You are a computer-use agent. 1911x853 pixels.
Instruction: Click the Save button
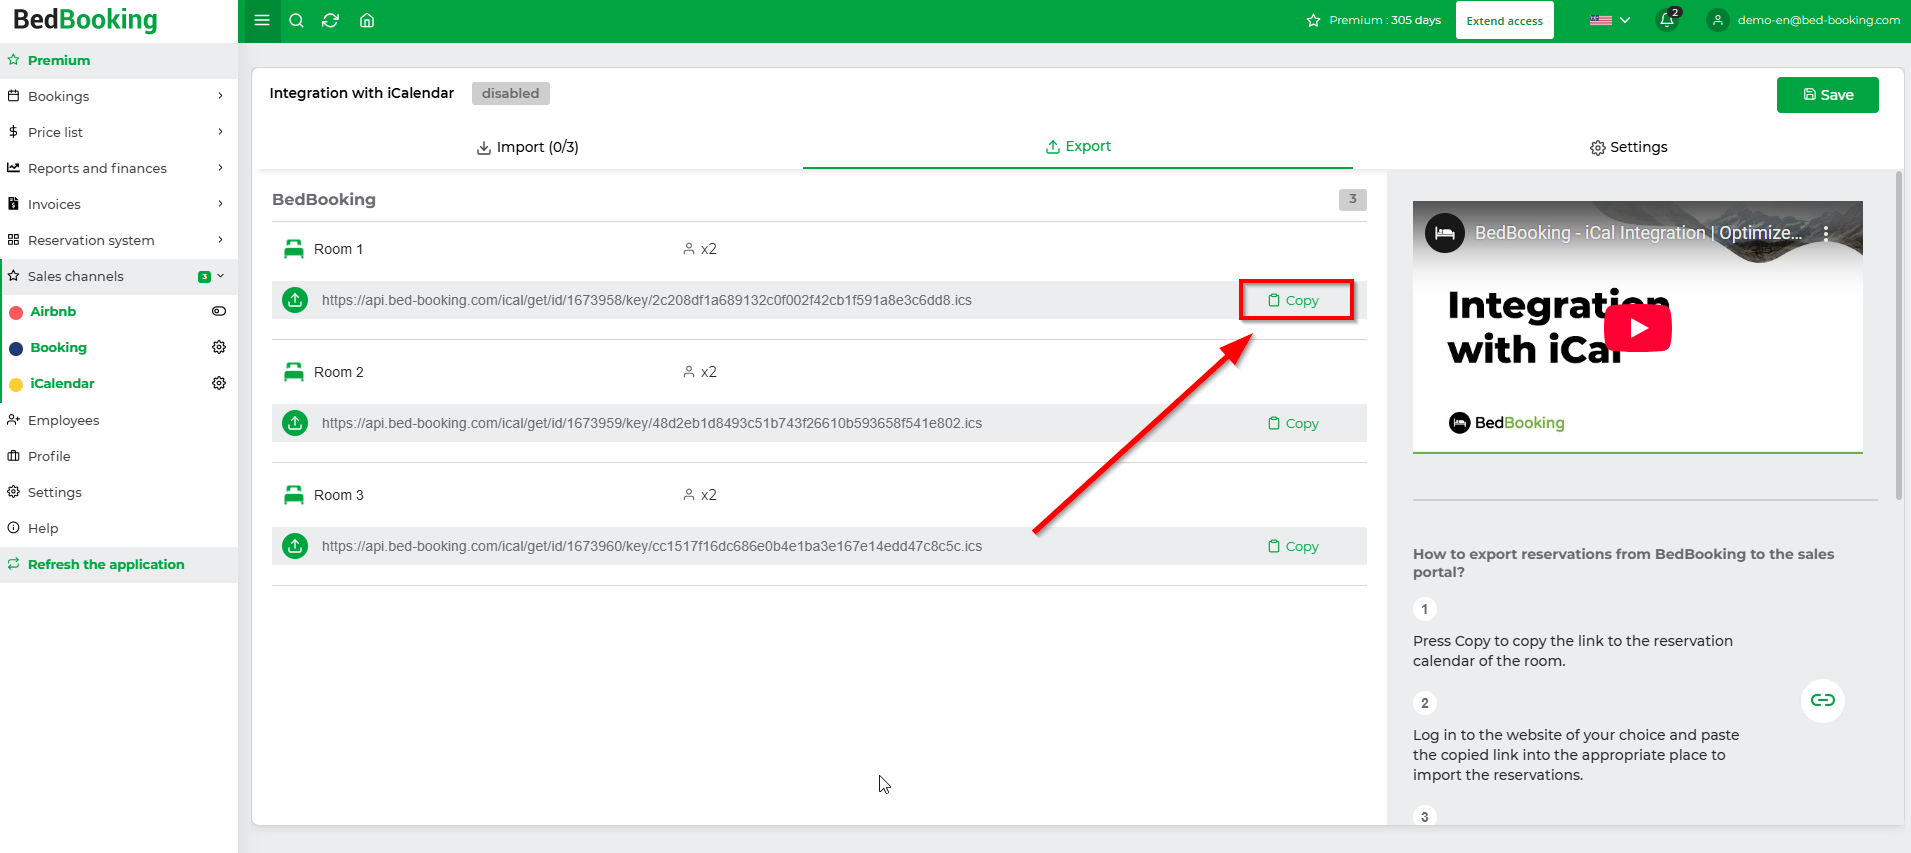coord(1827,95)
